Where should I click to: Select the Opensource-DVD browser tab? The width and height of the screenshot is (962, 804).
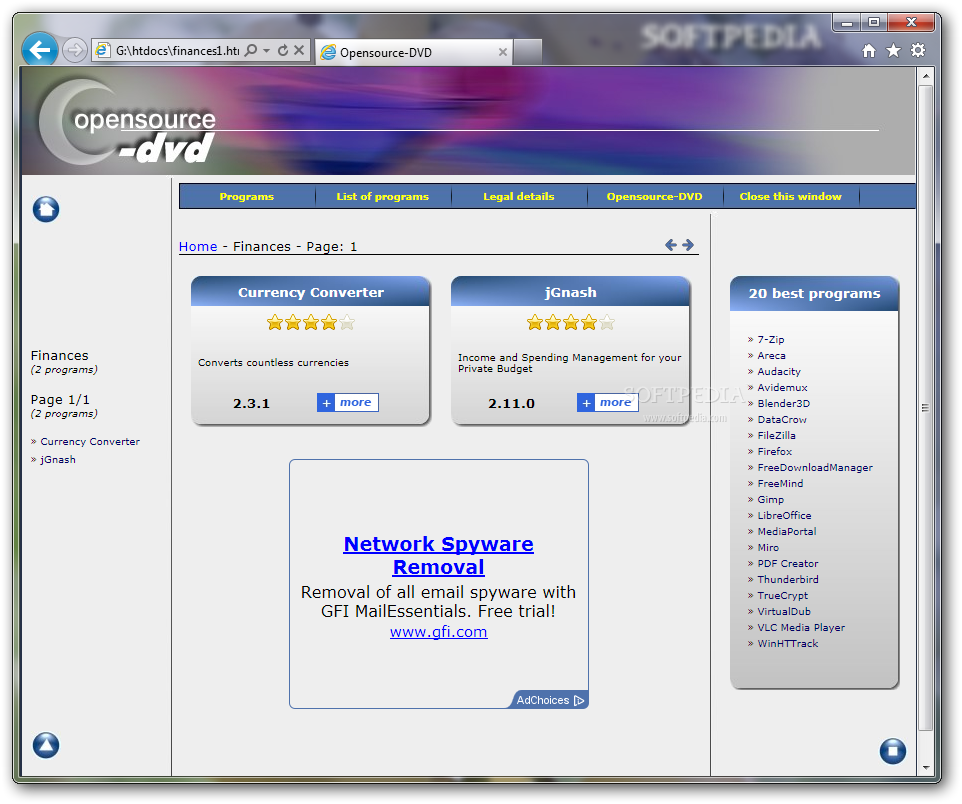(x=414, y=52)
